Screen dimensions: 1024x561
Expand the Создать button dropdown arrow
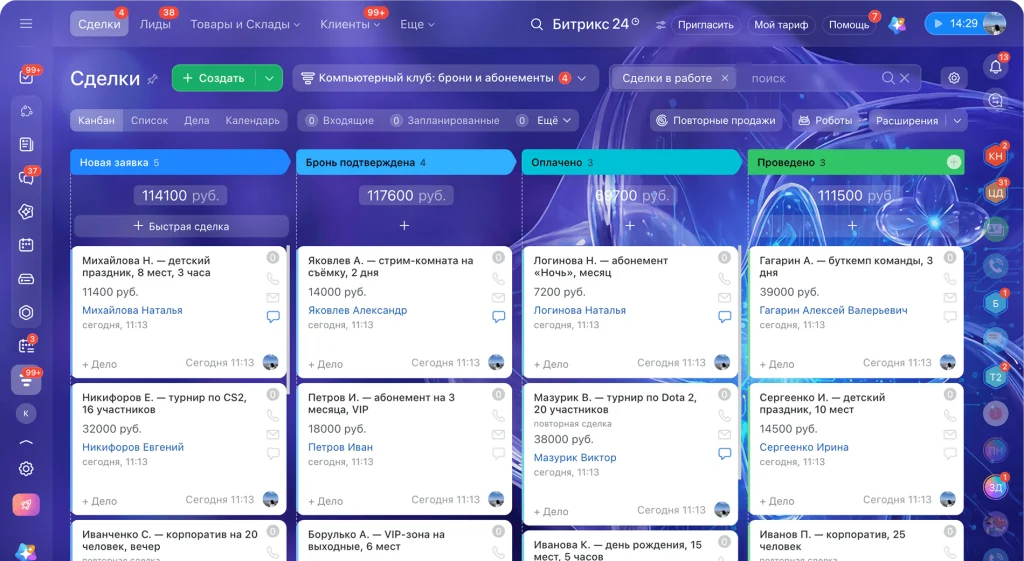click(269, 78)
